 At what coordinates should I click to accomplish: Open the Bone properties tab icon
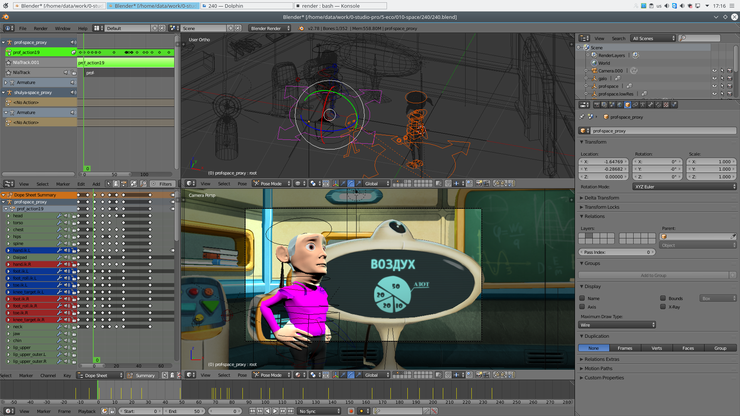tap(650, 105)
